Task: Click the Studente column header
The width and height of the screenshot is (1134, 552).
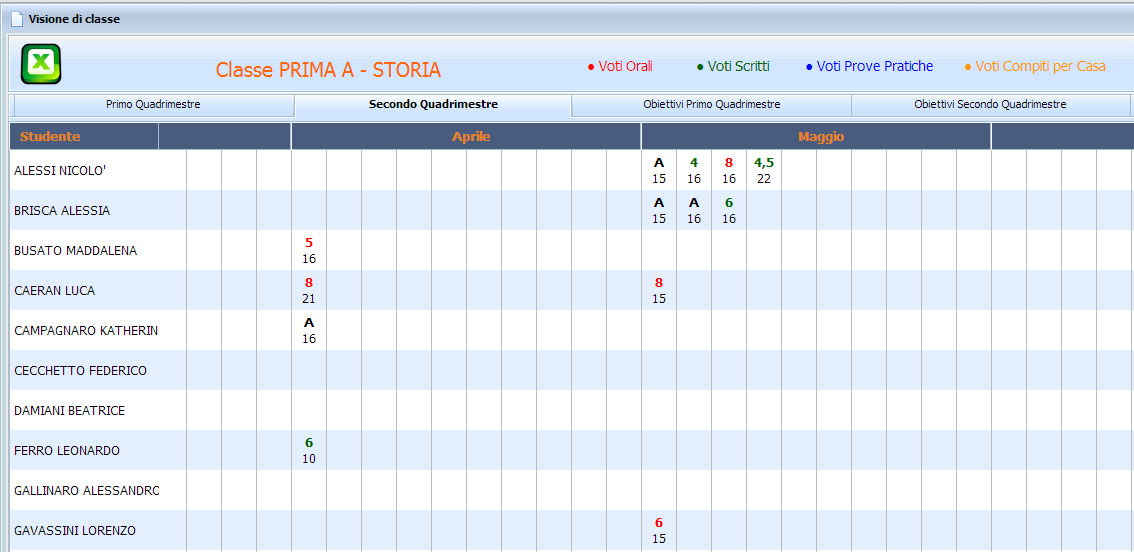Action: [x=50, y=136]
